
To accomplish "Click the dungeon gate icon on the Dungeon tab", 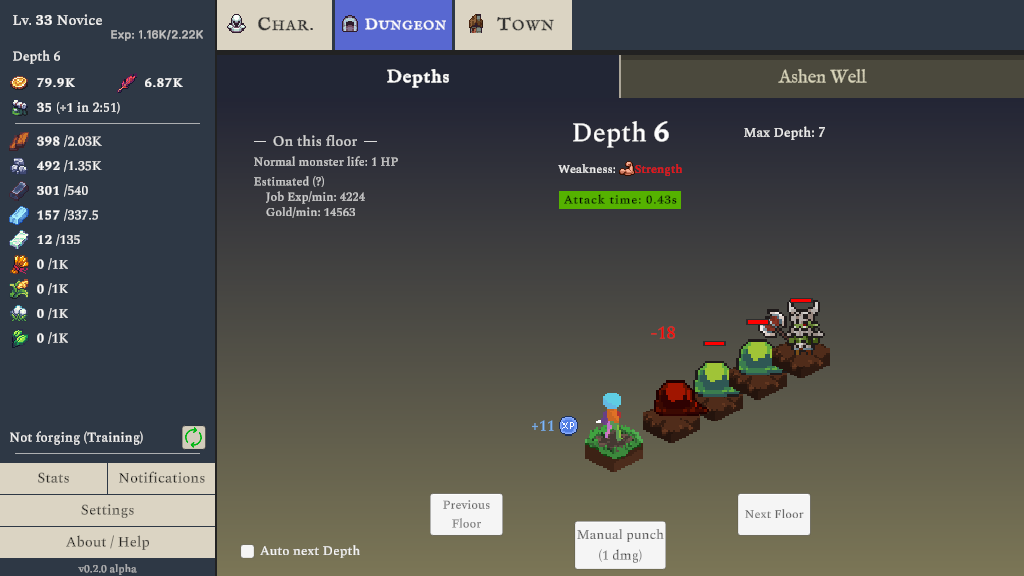I will 350,24.
